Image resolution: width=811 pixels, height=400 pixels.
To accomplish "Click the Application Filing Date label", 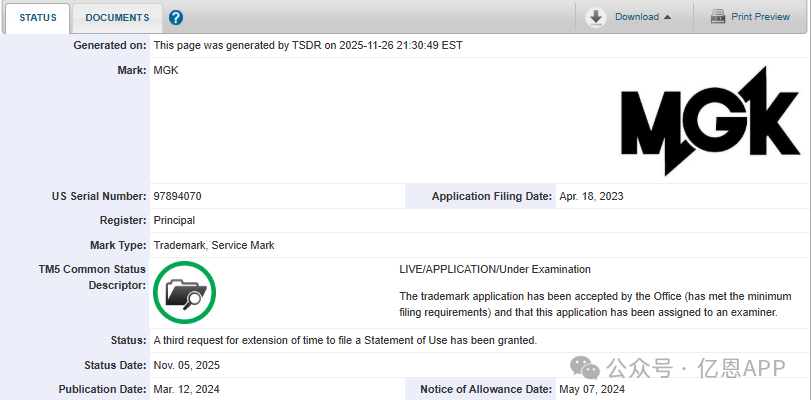I will (x=492, y=196).
